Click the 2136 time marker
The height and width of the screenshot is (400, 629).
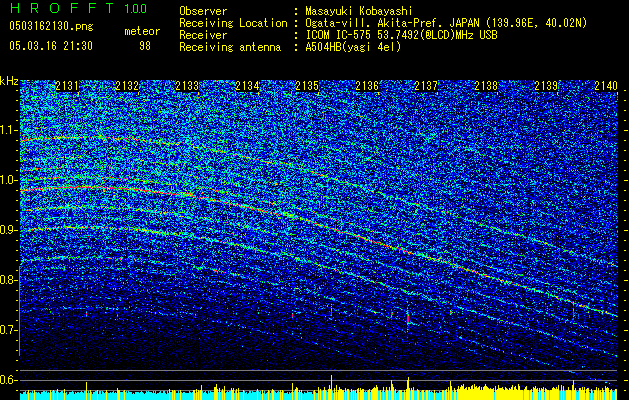click(x=367, y=86)
